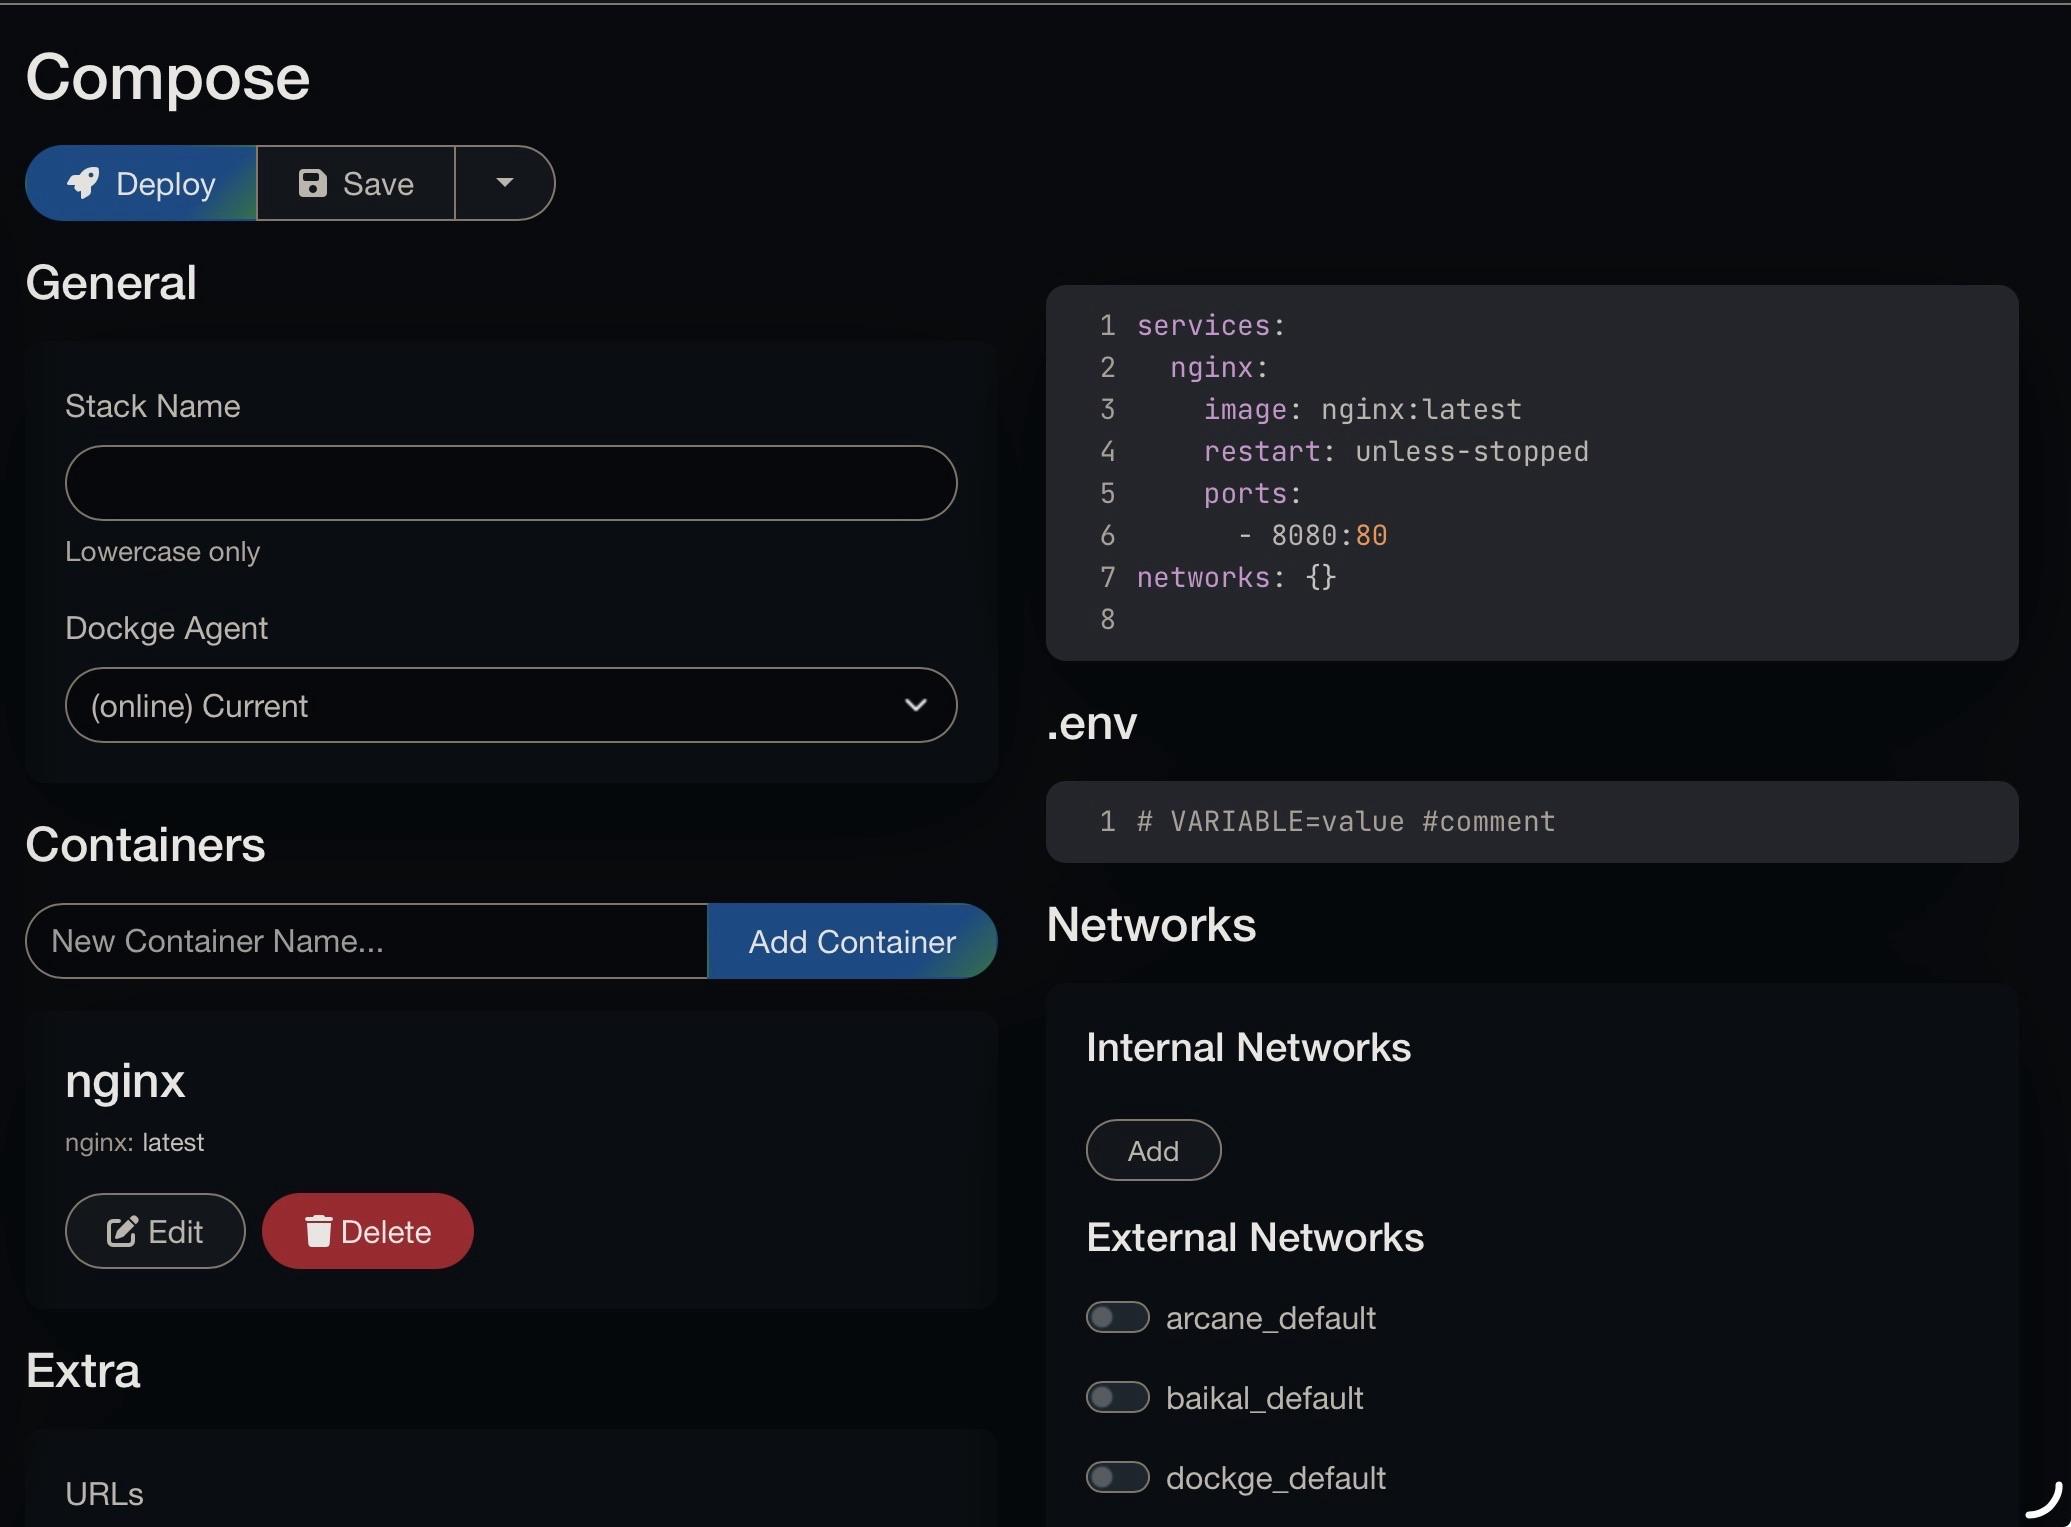Toggle the arcane_default external network
The image size is (2071, 1527).
pos(1117,1317)
